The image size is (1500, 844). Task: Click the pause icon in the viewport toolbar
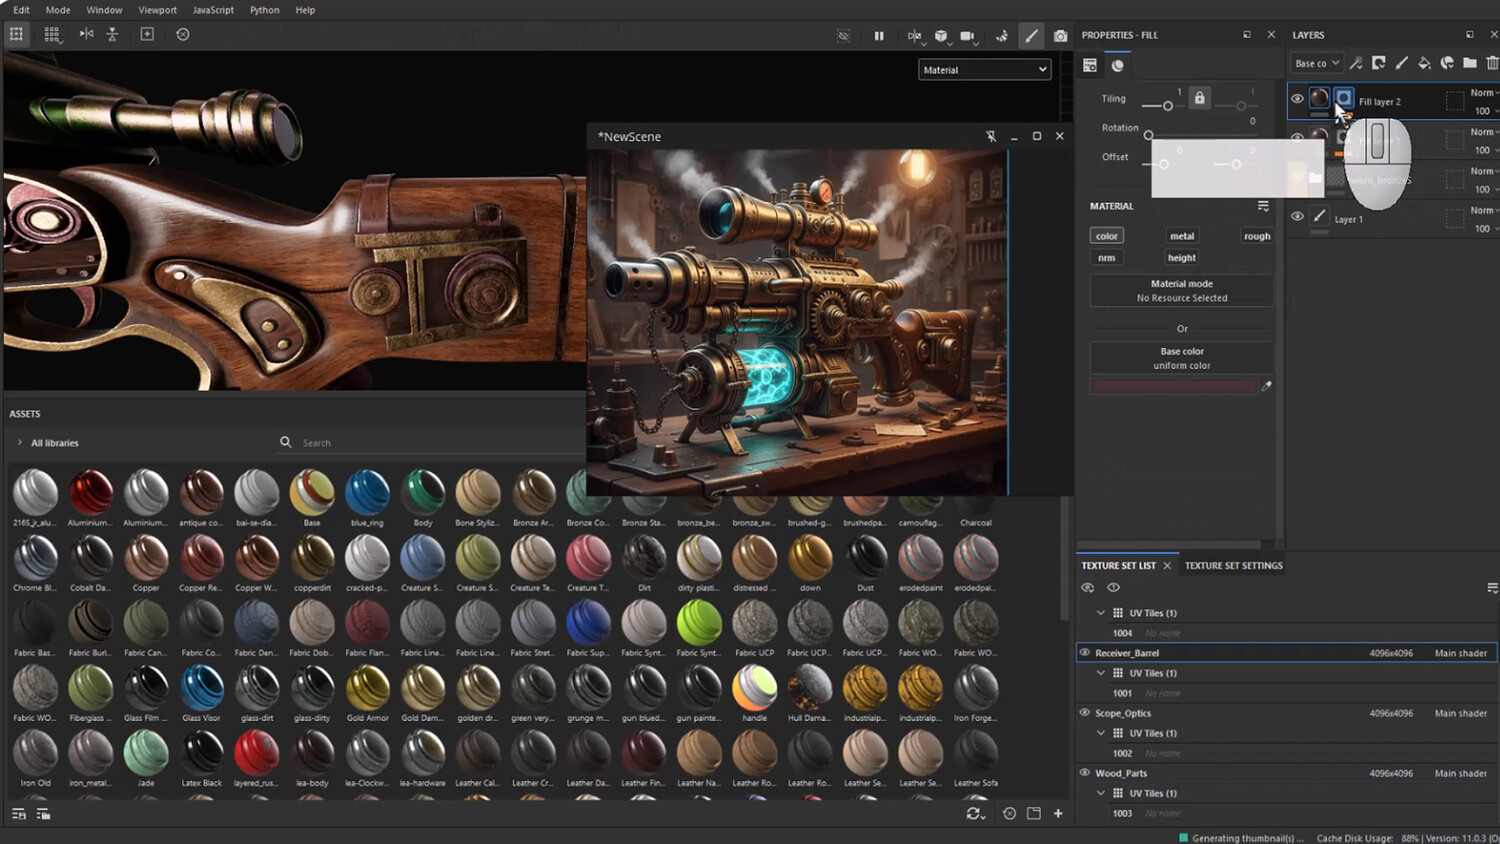pos(879,35)
